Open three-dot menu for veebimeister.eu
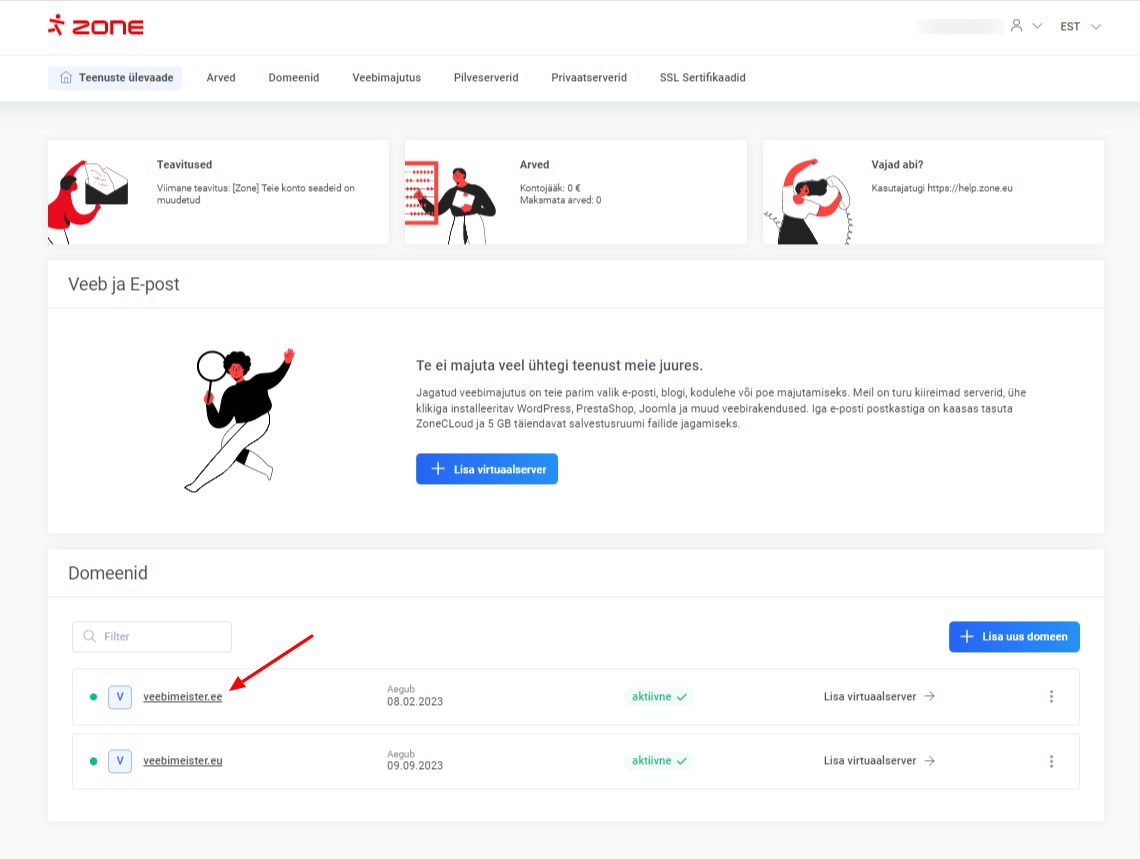The image size is (1140, 859). 1051,761
